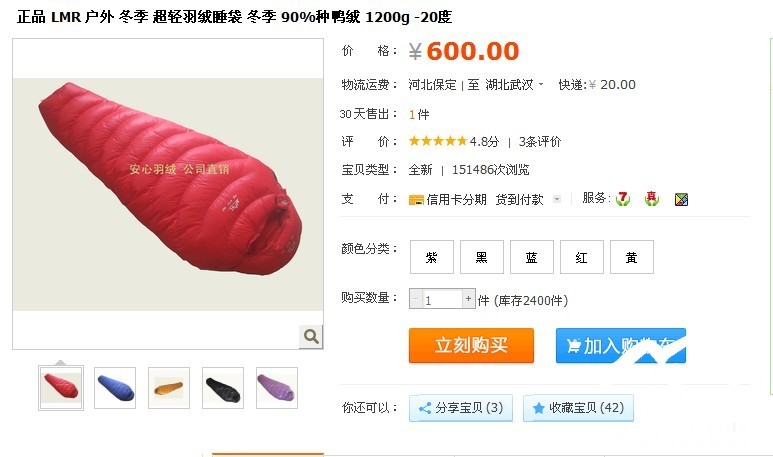Click the 加入购物车 add to cart button
Viewport: 773px width, 457px height.
pos(621,346)
